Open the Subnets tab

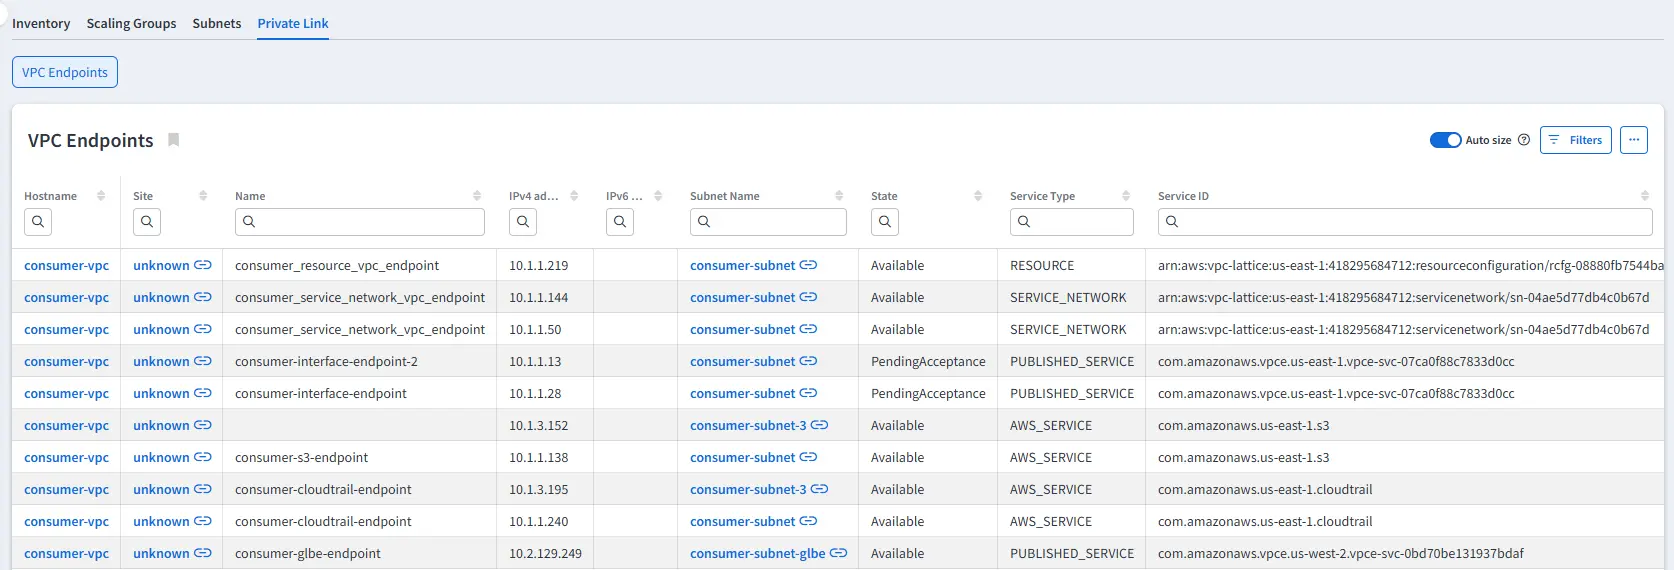point(217,23)
